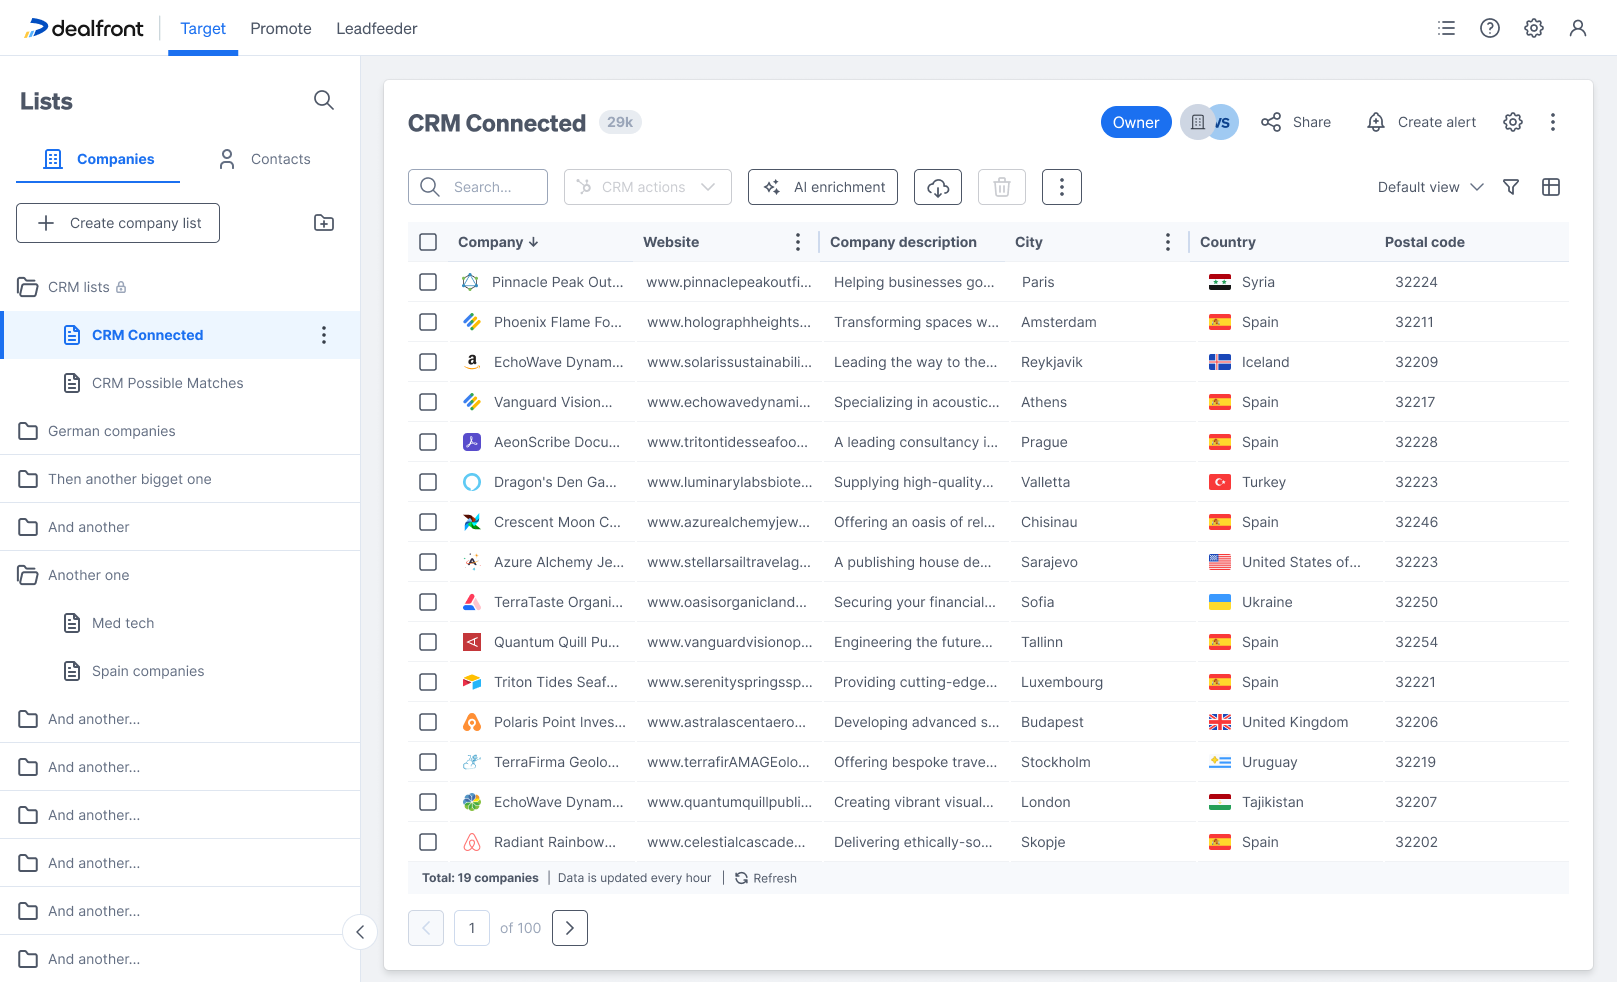Click the download cloud icon button
Screen dimensions: 1617x982
[938, 187]
